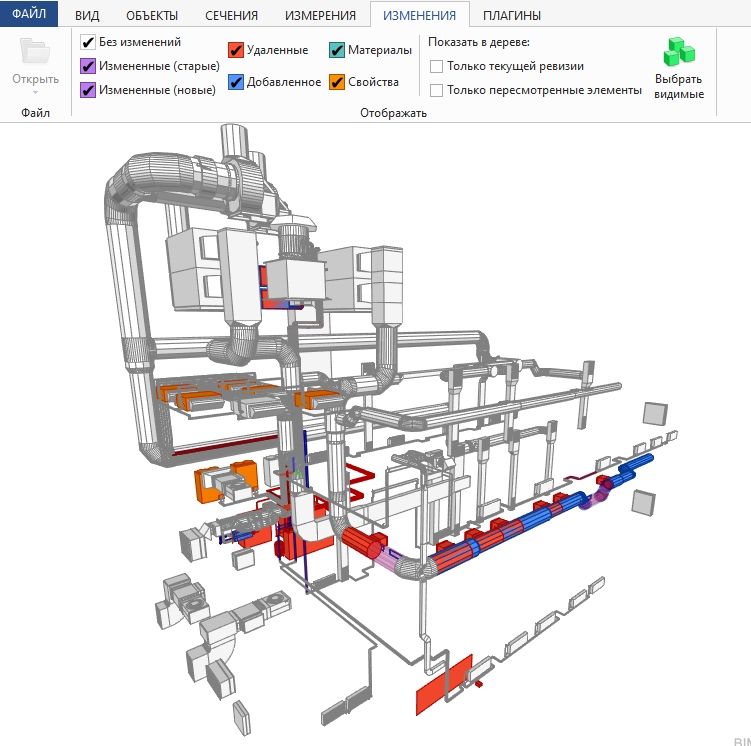Expand the 'Открыть' dropdown arrow
The width and height of the screenshot is (751, 746).
(x=35, y=92)
